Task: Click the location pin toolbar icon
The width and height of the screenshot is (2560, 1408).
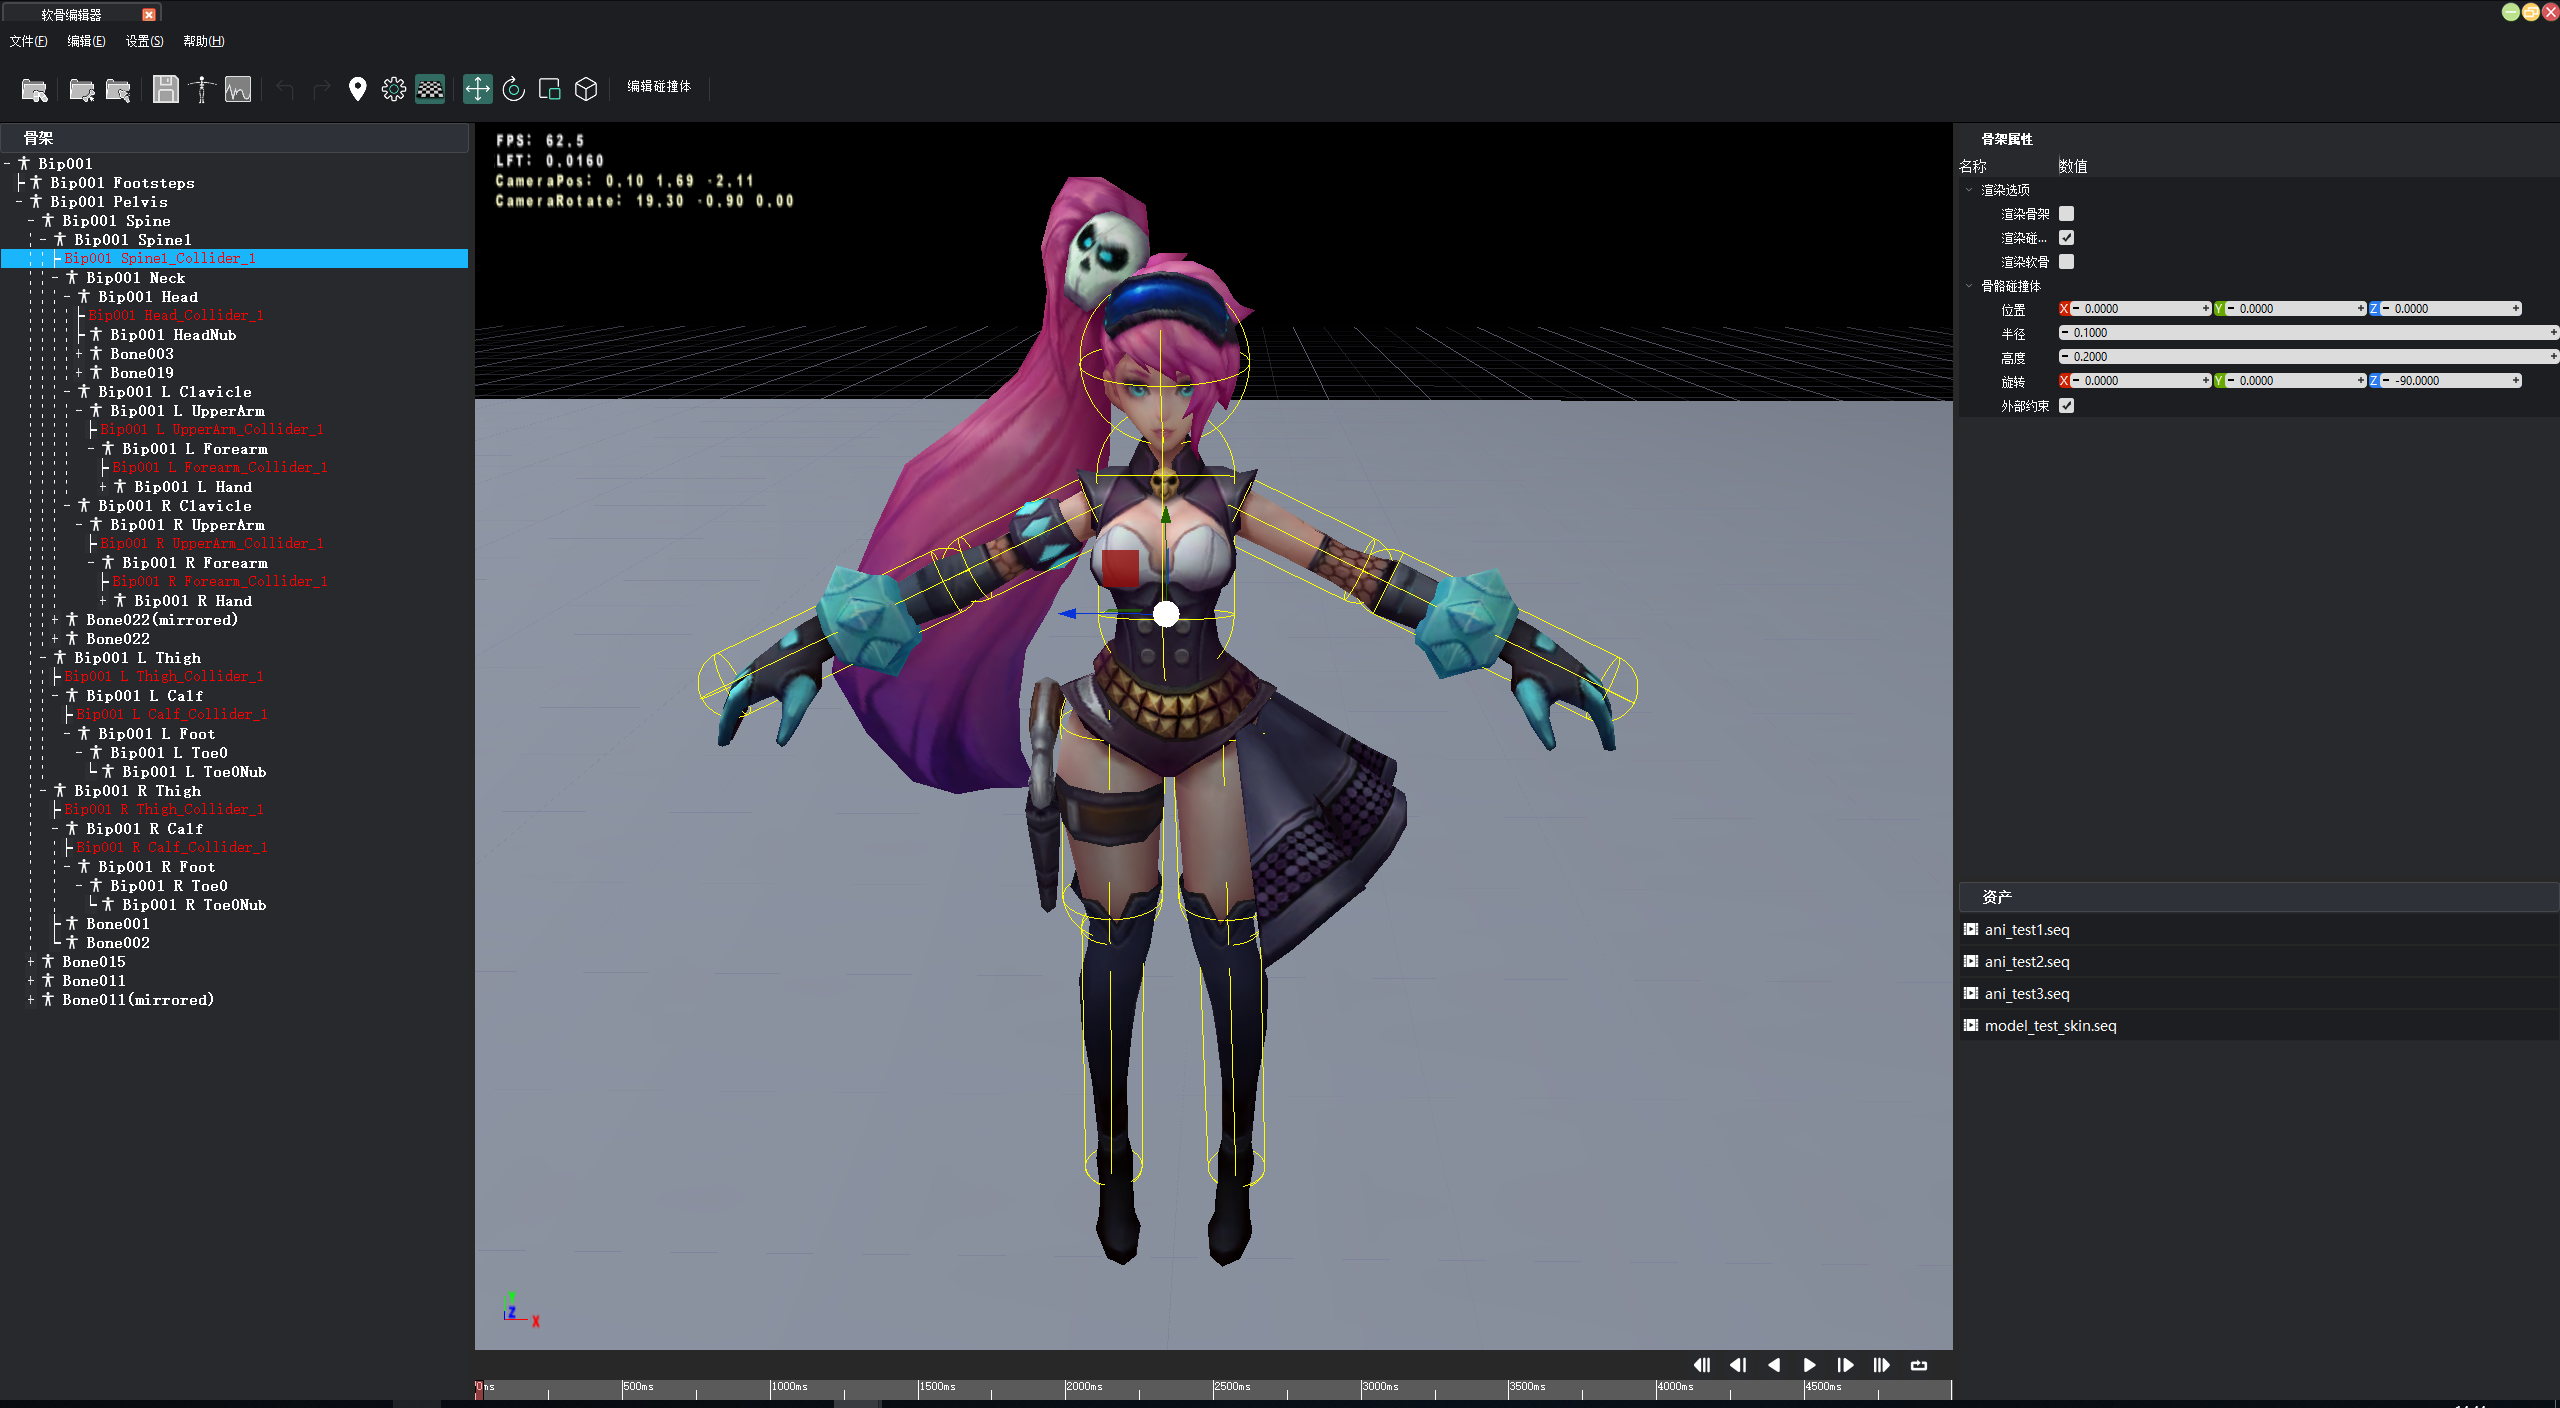Action: [x=357, y=90]
